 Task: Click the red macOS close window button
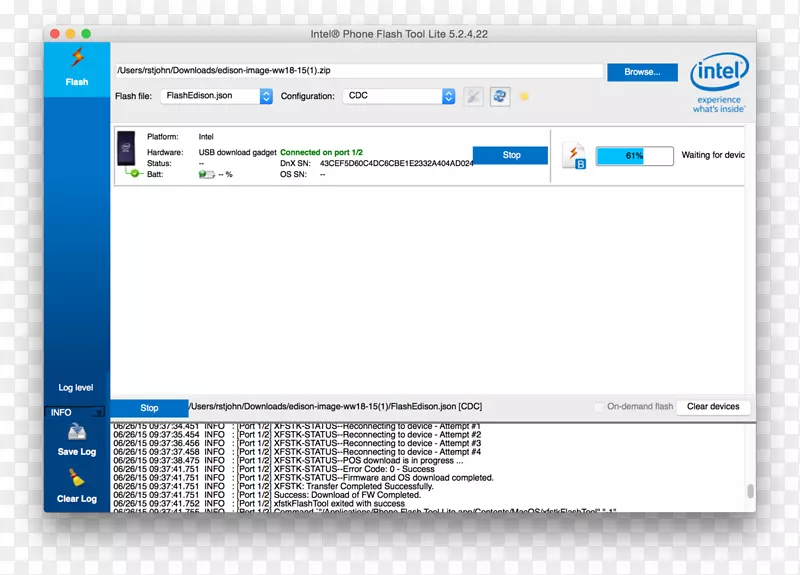(55, 34)
